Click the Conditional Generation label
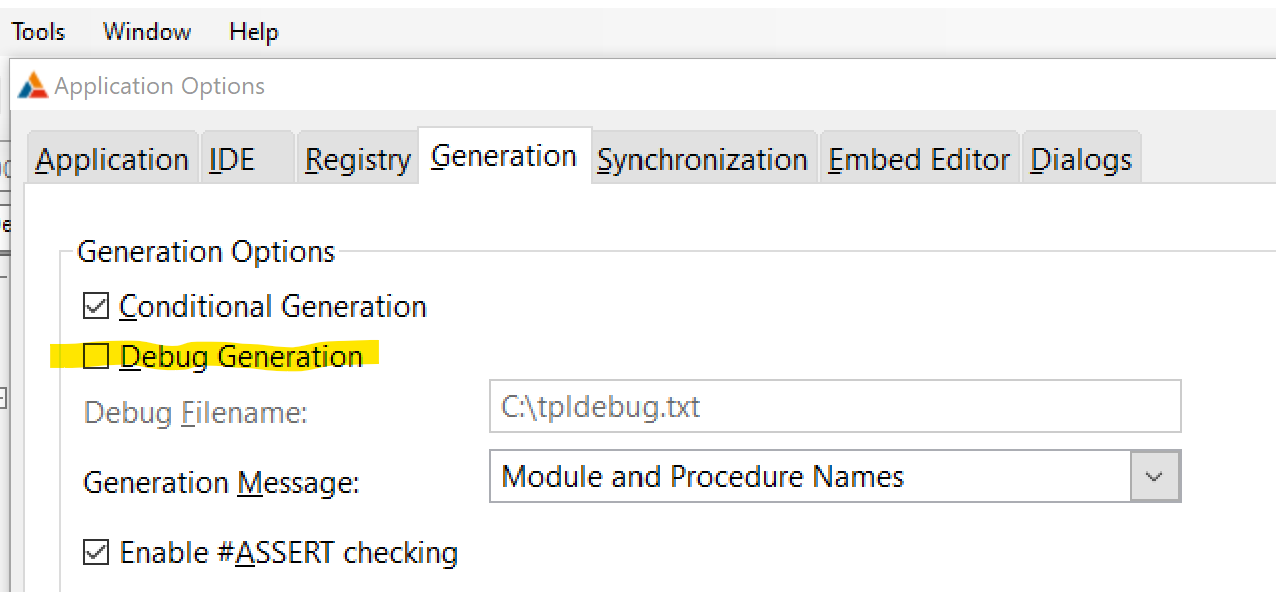 [273, 306]
